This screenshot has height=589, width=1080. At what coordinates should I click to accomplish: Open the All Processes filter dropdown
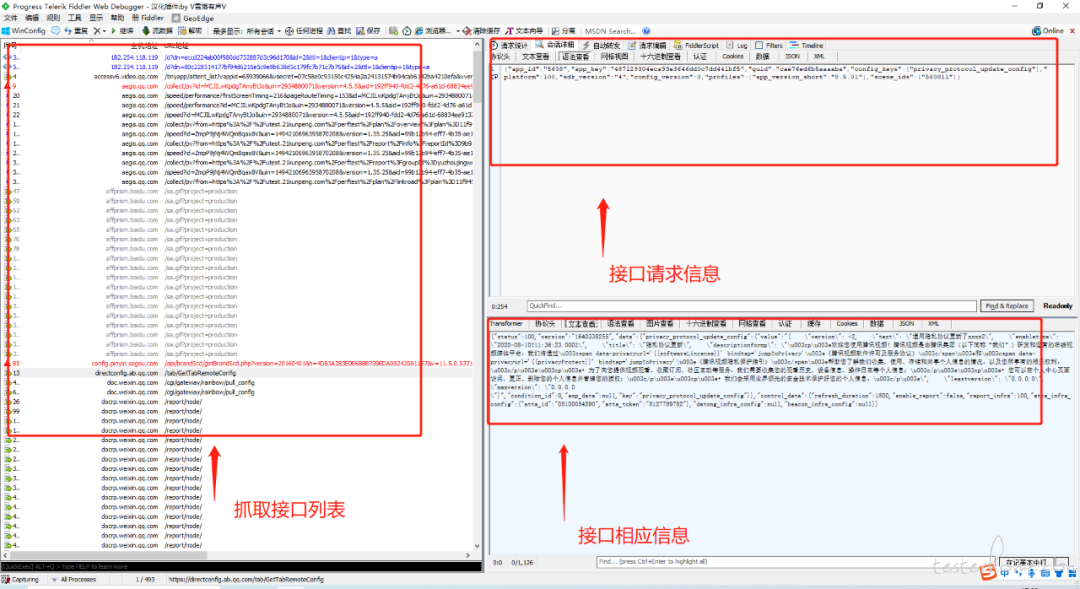coord(74,579)
